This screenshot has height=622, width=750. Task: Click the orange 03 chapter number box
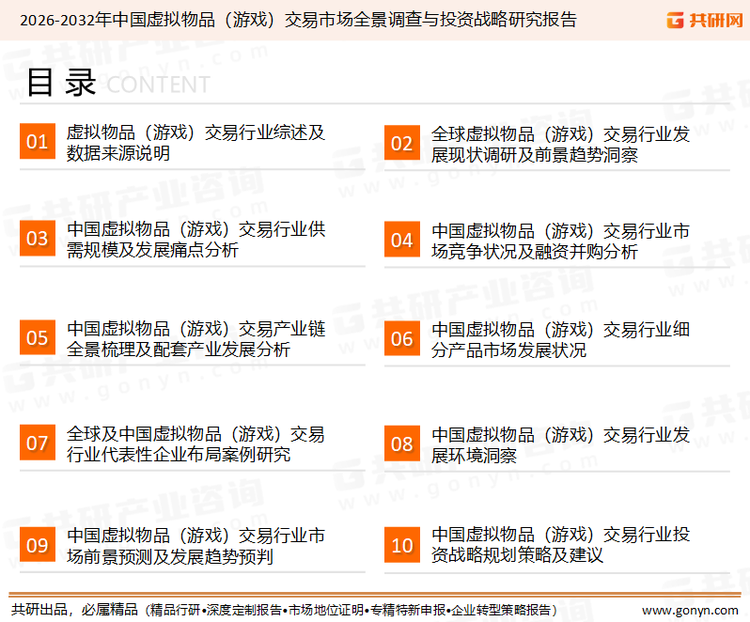(x=37, y=238)
